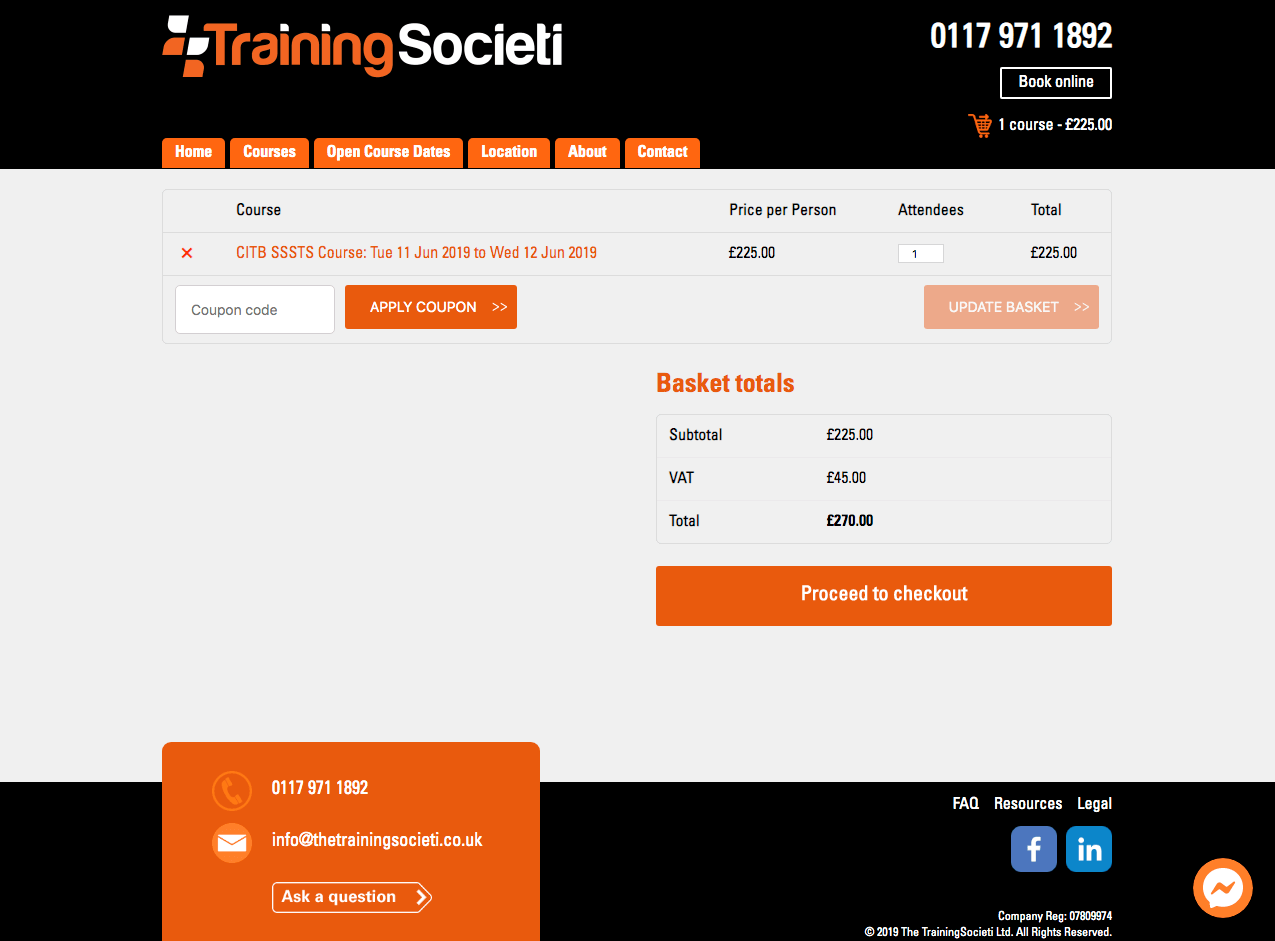
Task: Click the Update Basket button
Action: point(1011,307)
